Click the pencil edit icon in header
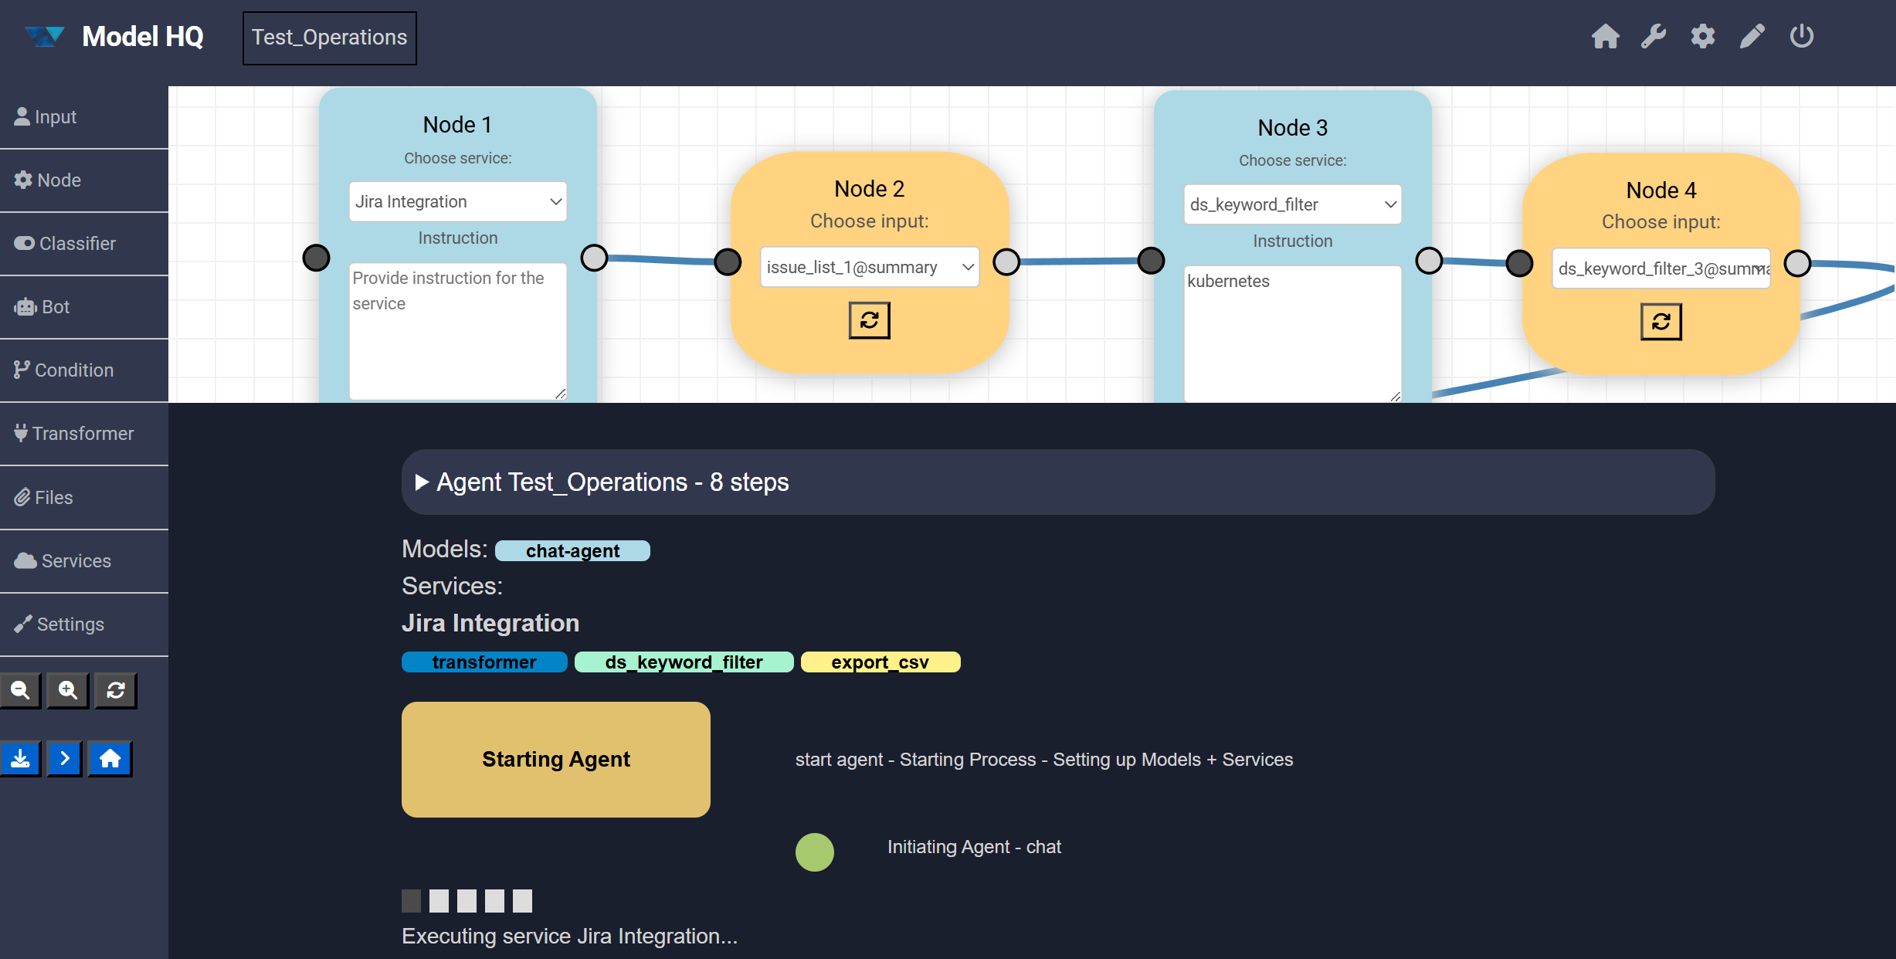 tap(1752, 37)
